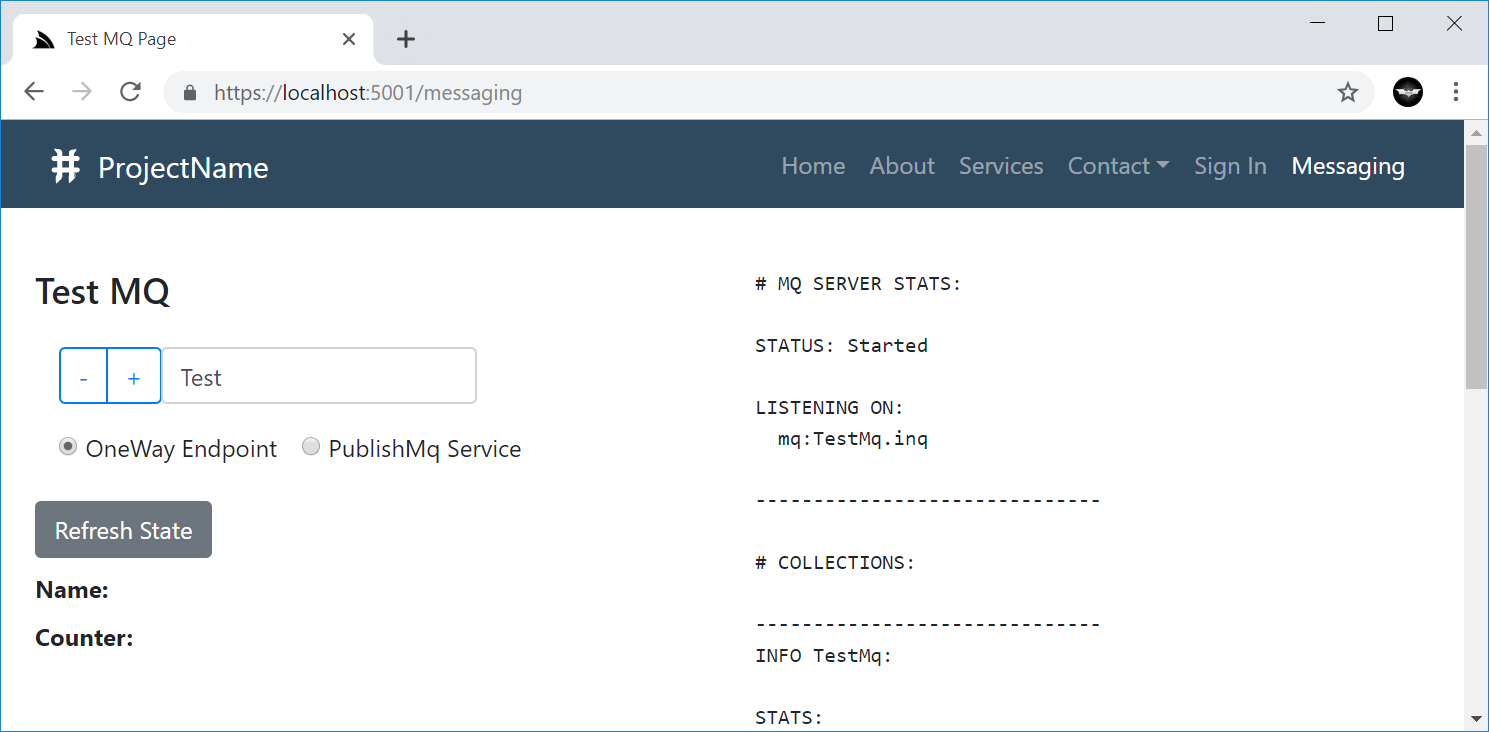Go to the Sign In page
The width and height of the screenshot is (1489, 732).
(1230, 166)
